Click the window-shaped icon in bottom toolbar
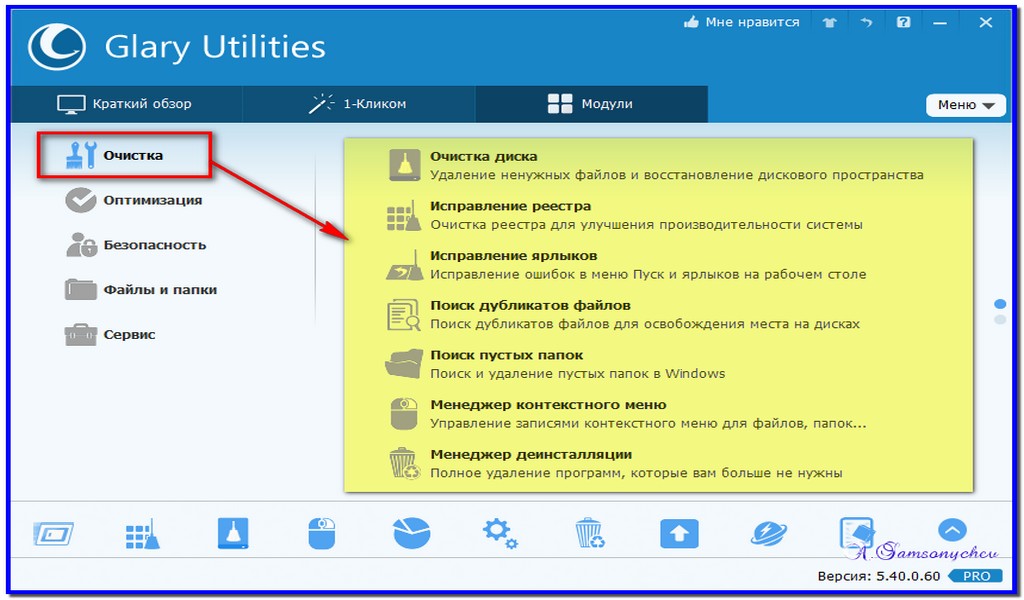 click(x=53, y=534)
